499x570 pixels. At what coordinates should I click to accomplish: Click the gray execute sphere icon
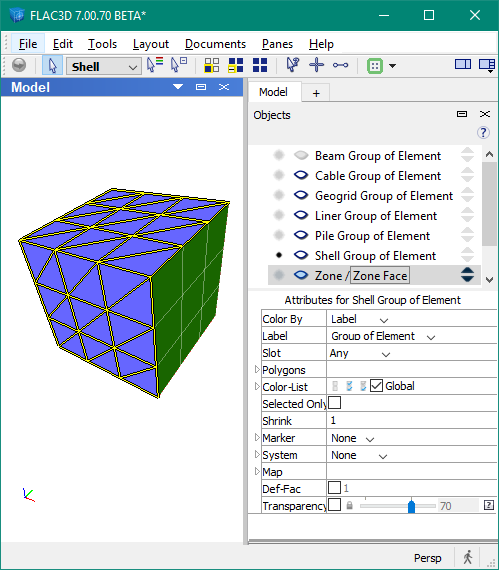pyautogui.click(x=19, y=65)
